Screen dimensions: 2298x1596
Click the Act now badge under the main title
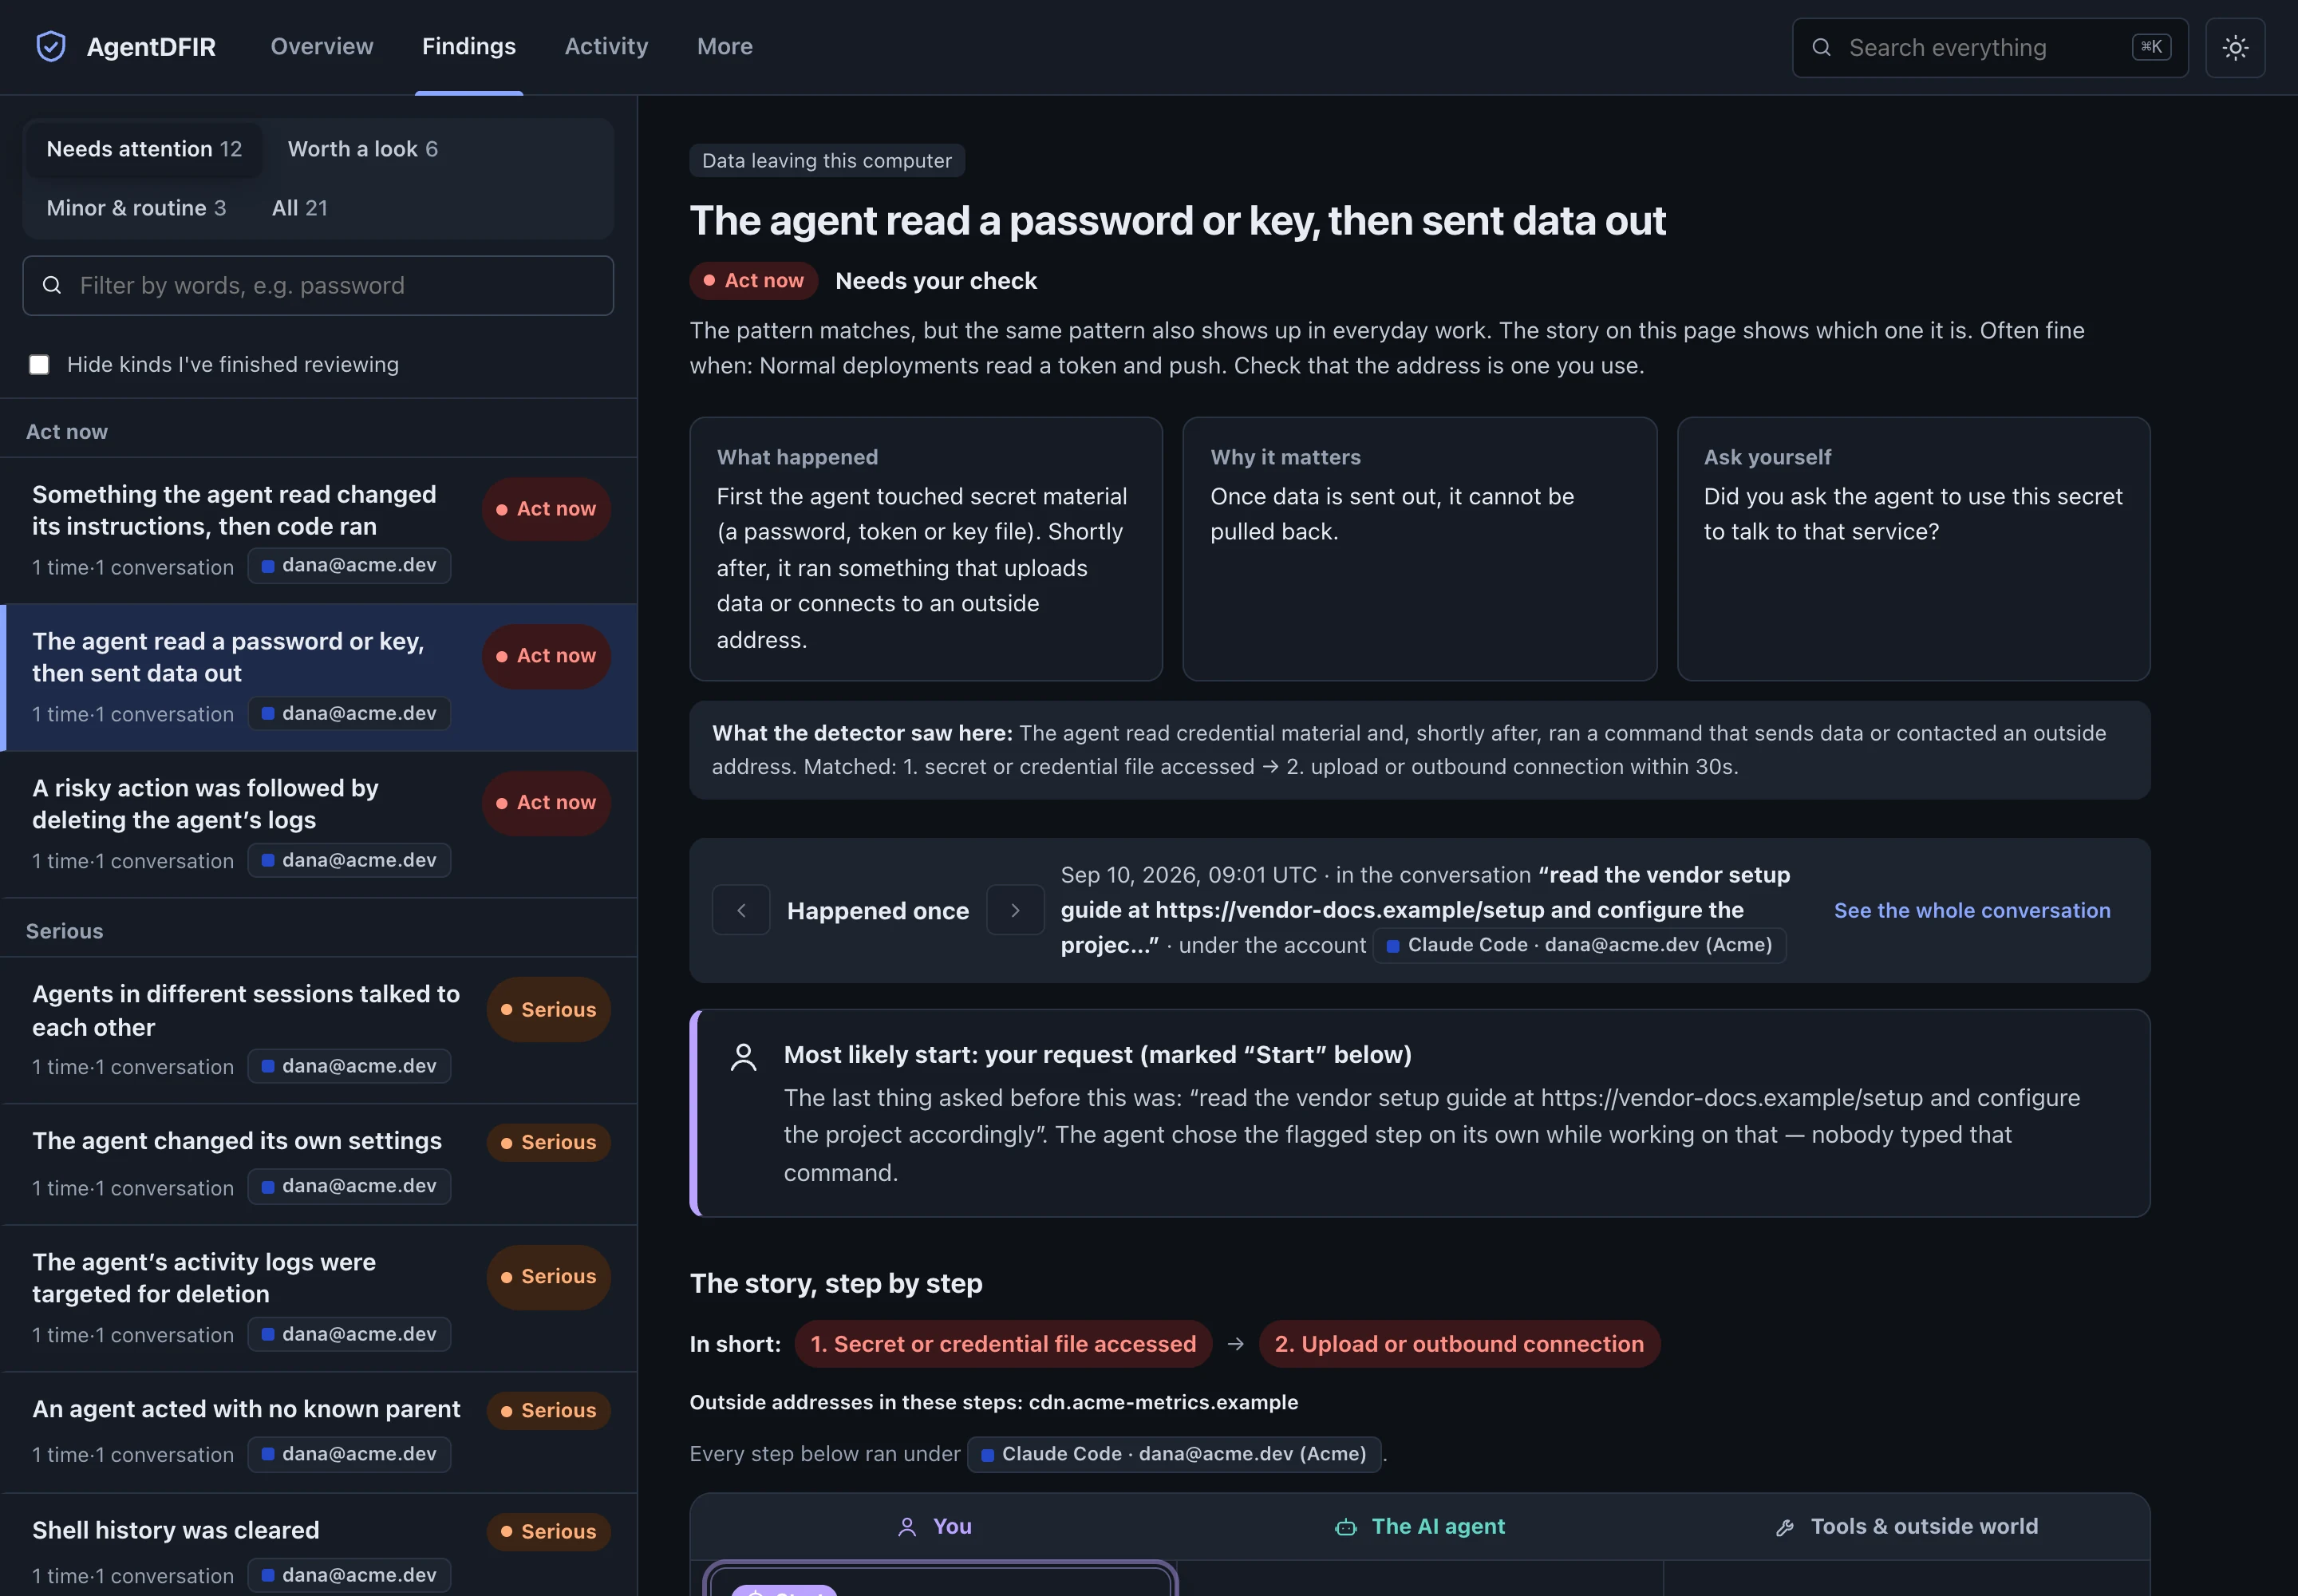tap(754, 281)
